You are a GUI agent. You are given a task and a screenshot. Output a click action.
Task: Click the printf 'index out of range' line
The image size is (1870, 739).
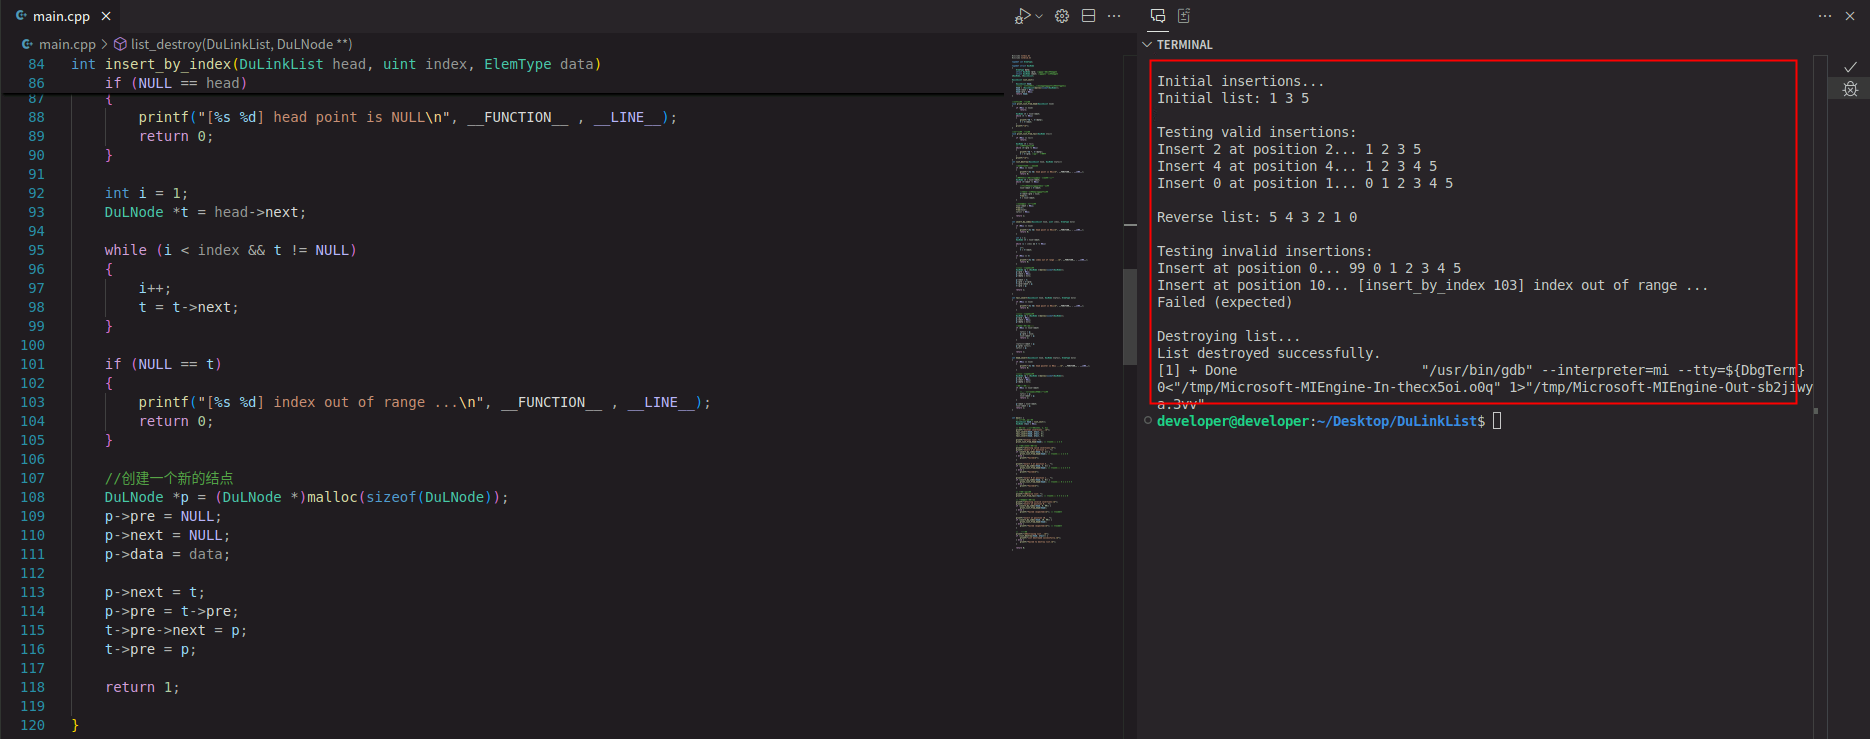point(425,402)
